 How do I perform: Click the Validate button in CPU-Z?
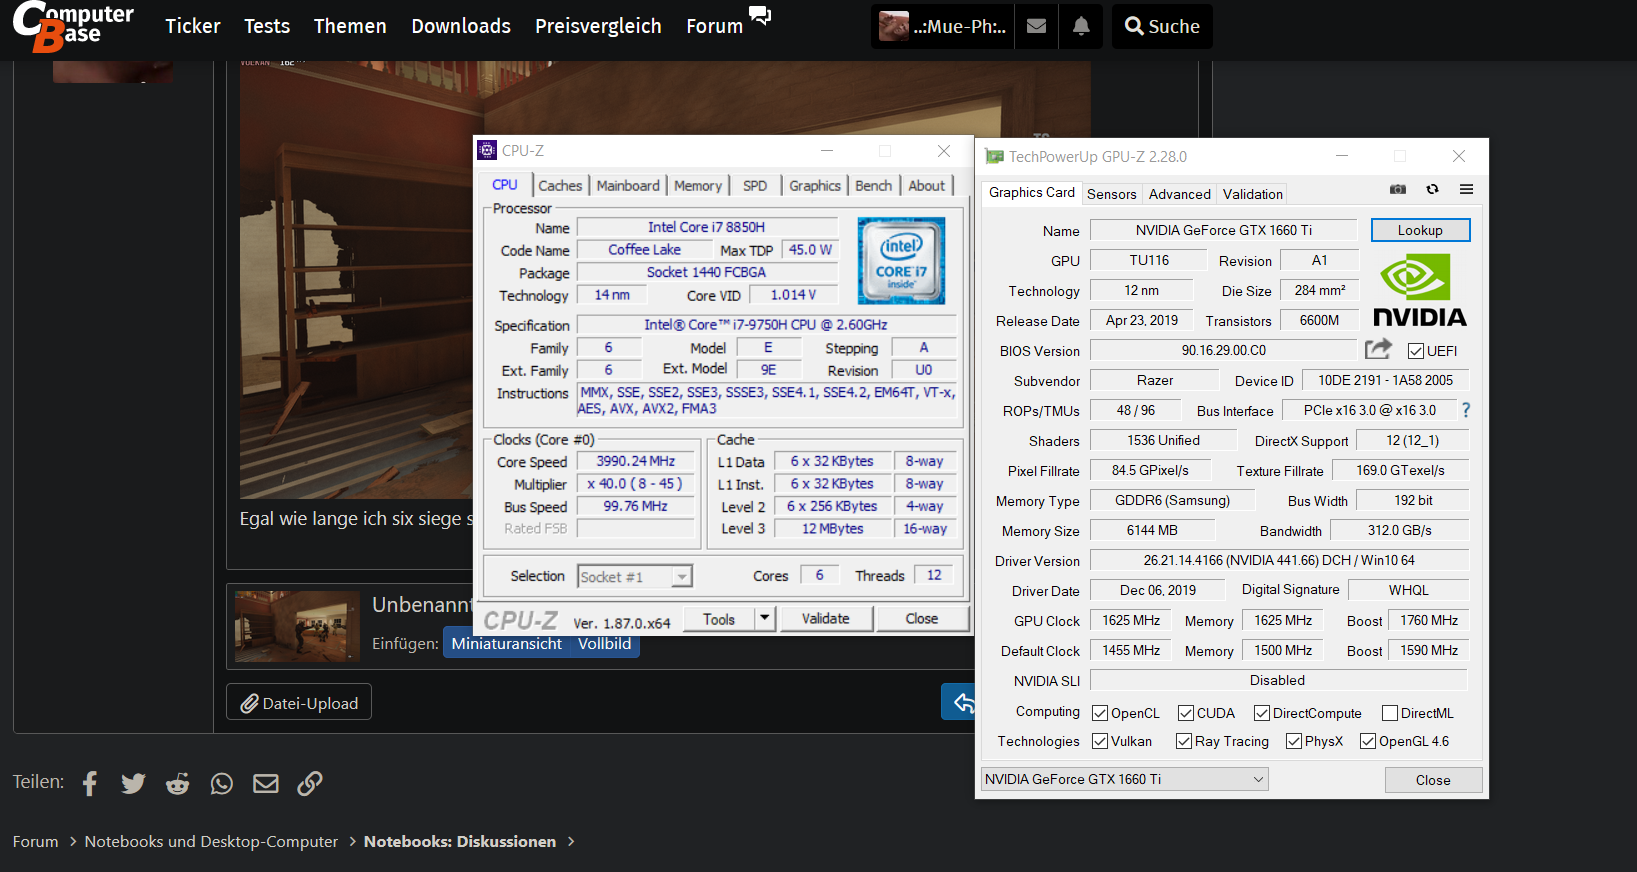(x=826, y=618)
